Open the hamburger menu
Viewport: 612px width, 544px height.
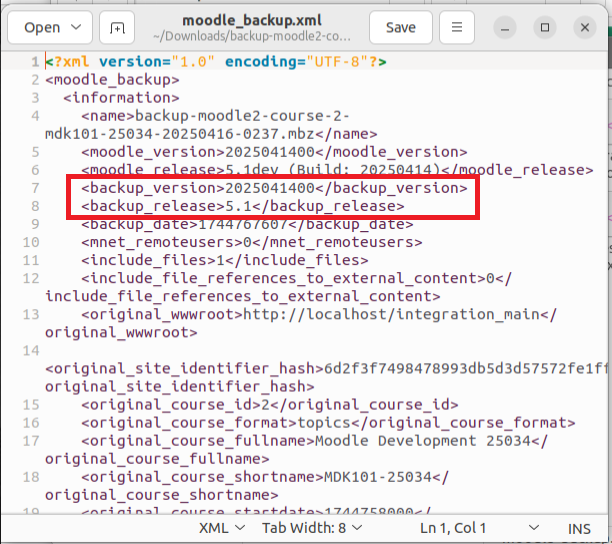click(x=457, y=27)
